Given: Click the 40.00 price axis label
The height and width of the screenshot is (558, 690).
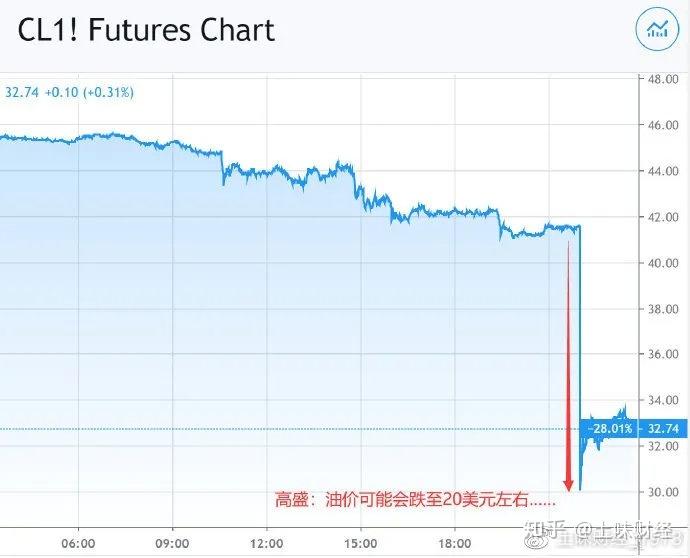Looking at the screenshot, I should click(x=663, y=262).
